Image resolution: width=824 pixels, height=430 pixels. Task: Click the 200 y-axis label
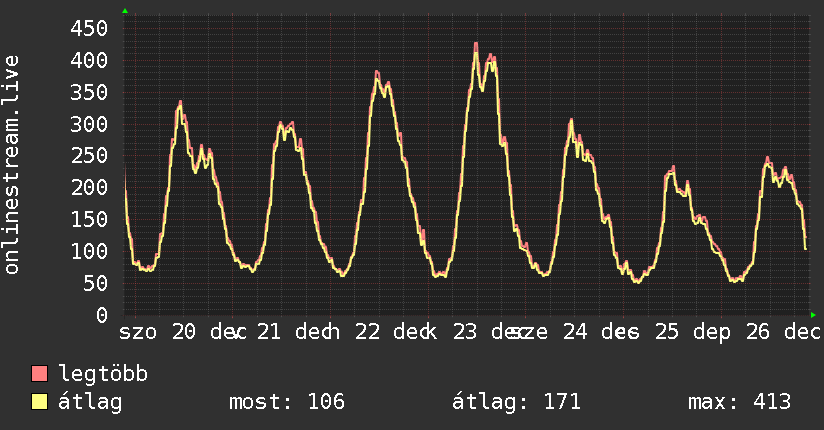point(89,188)
